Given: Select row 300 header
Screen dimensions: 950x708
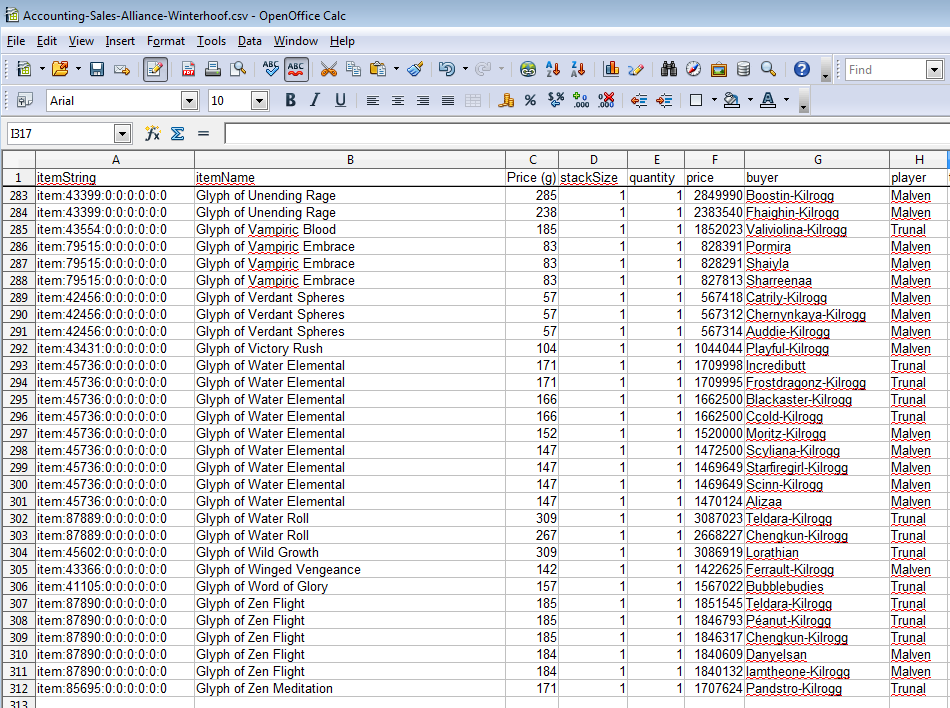Looking at the screenshot, I should [19, 485].
